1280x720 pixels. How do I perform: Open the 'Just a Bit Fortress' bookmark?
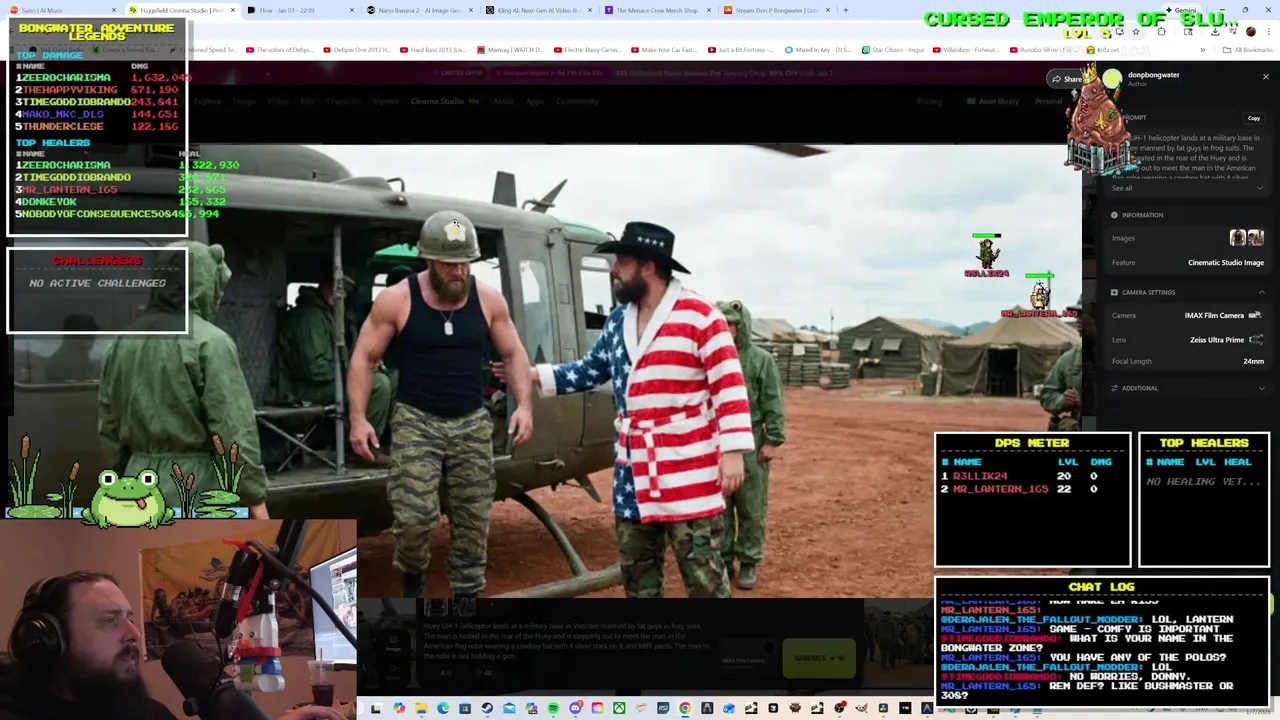pyautogui.click(x=740, y=49)
